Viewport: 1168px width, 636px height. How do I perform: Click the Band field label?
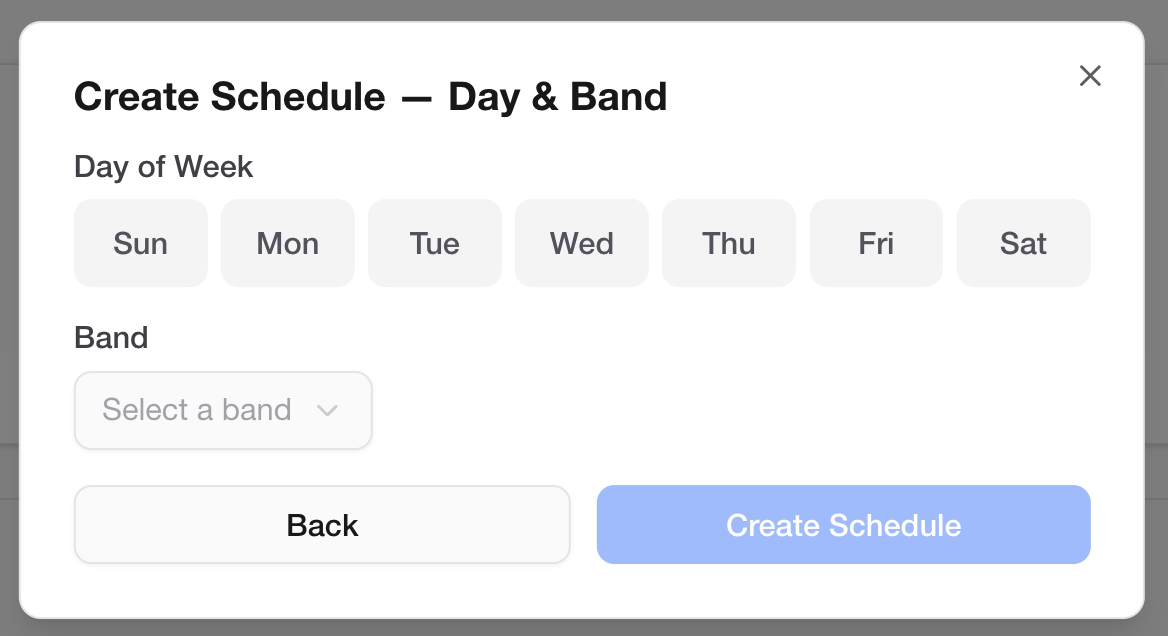coord(111,338)
